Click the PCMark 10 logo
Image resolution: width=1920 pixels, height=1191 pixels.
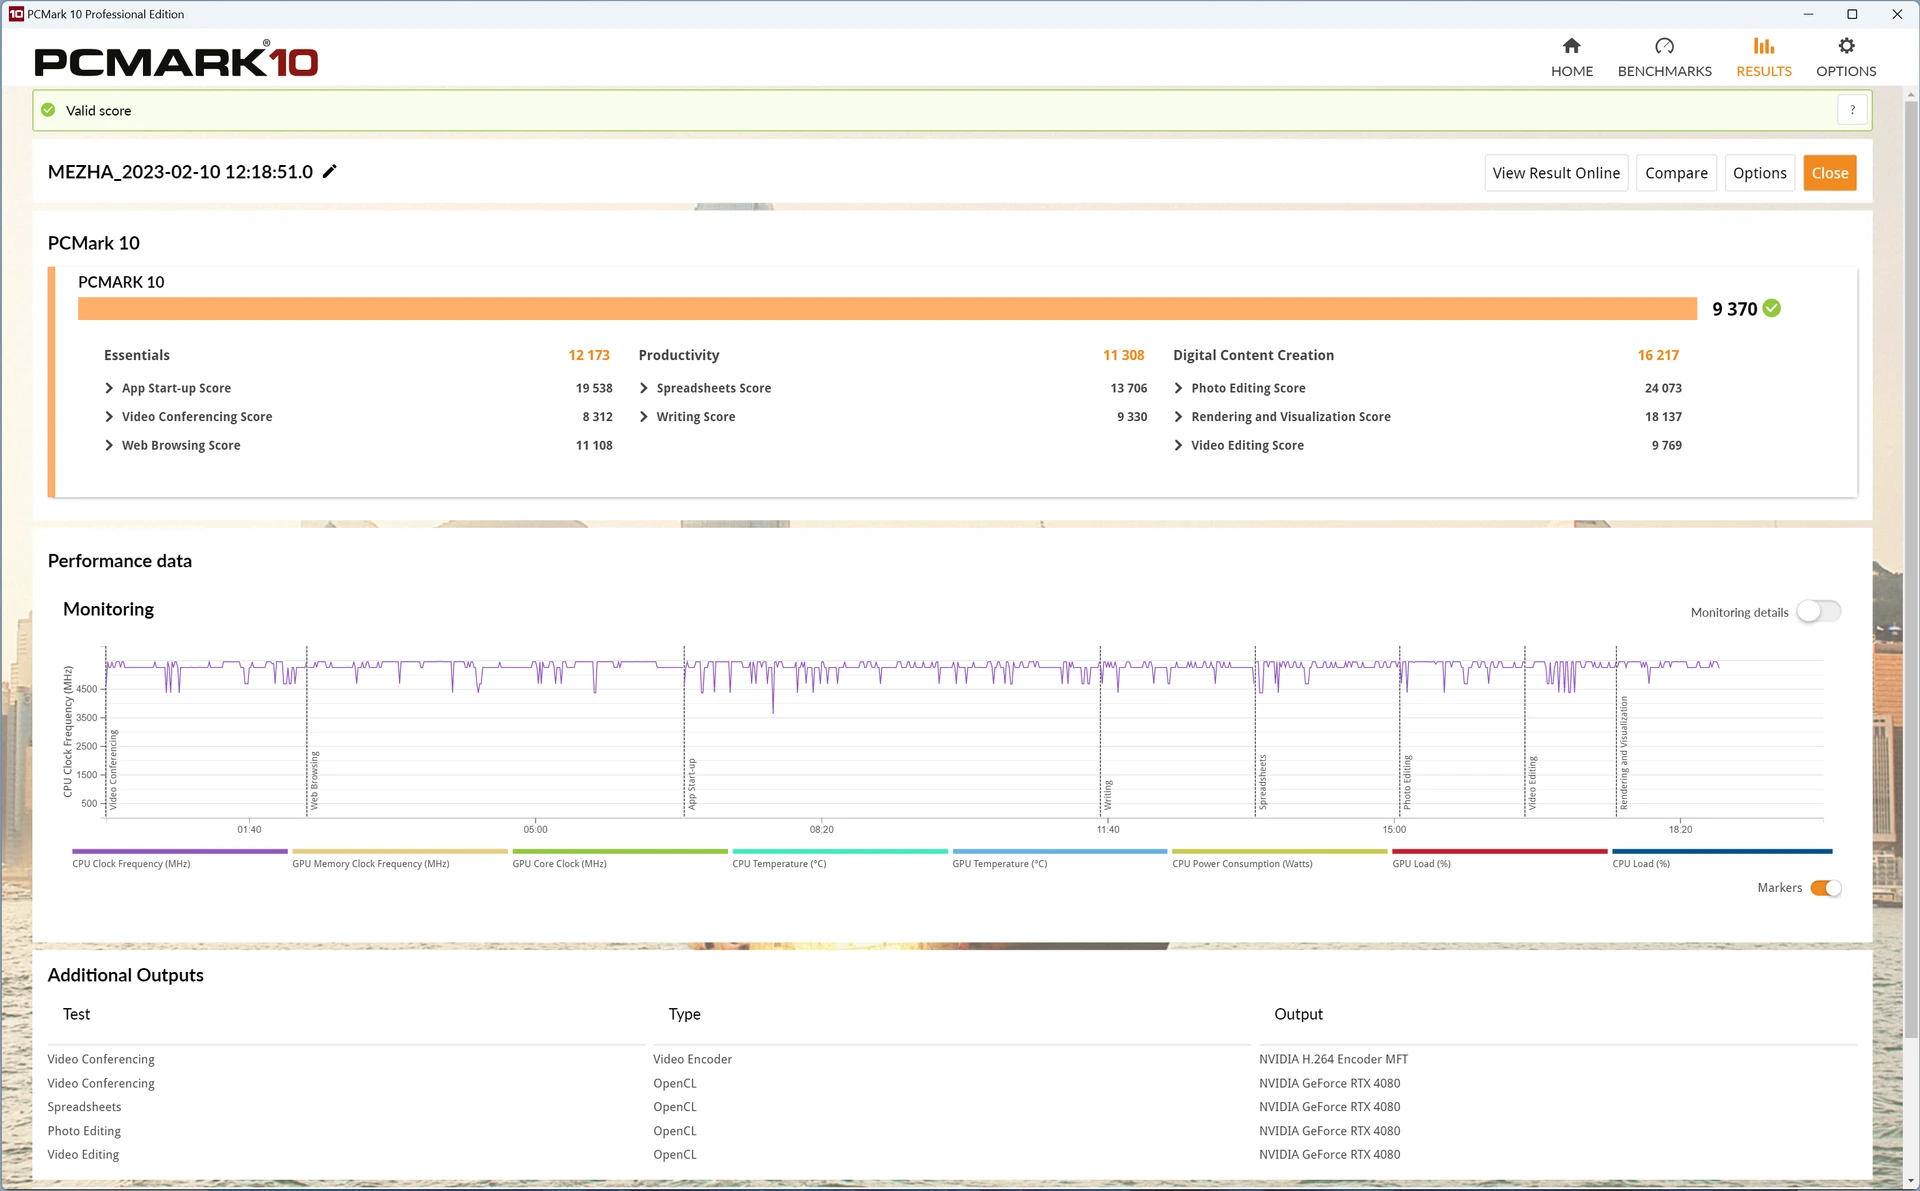[176, 60]
